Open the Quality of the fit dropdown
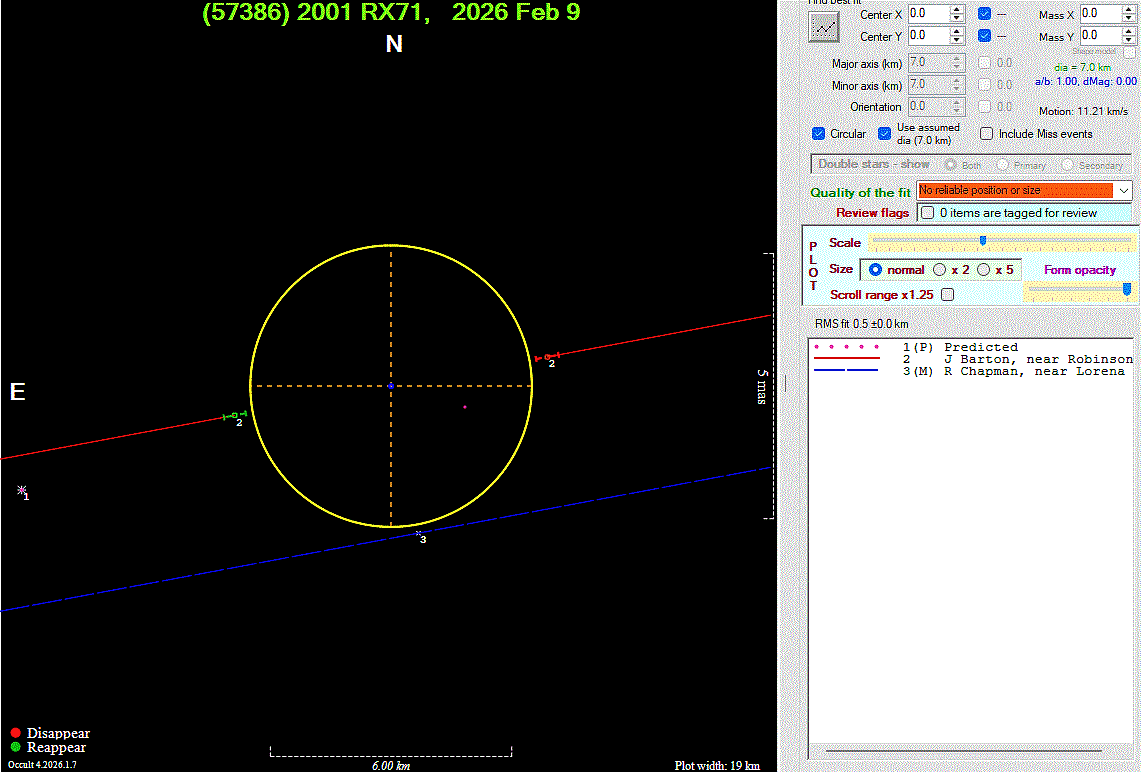 click(1124, 190)
